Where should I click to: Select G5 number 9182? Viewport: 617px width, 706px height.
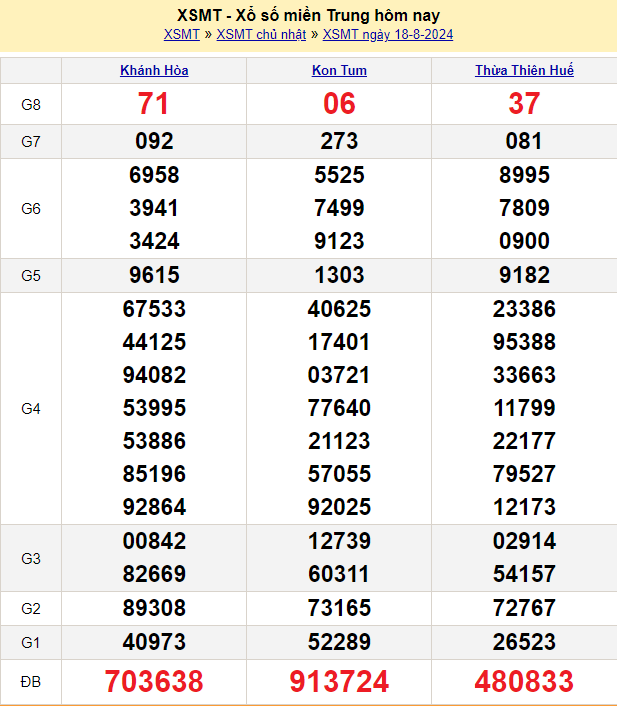coord(524,275)
